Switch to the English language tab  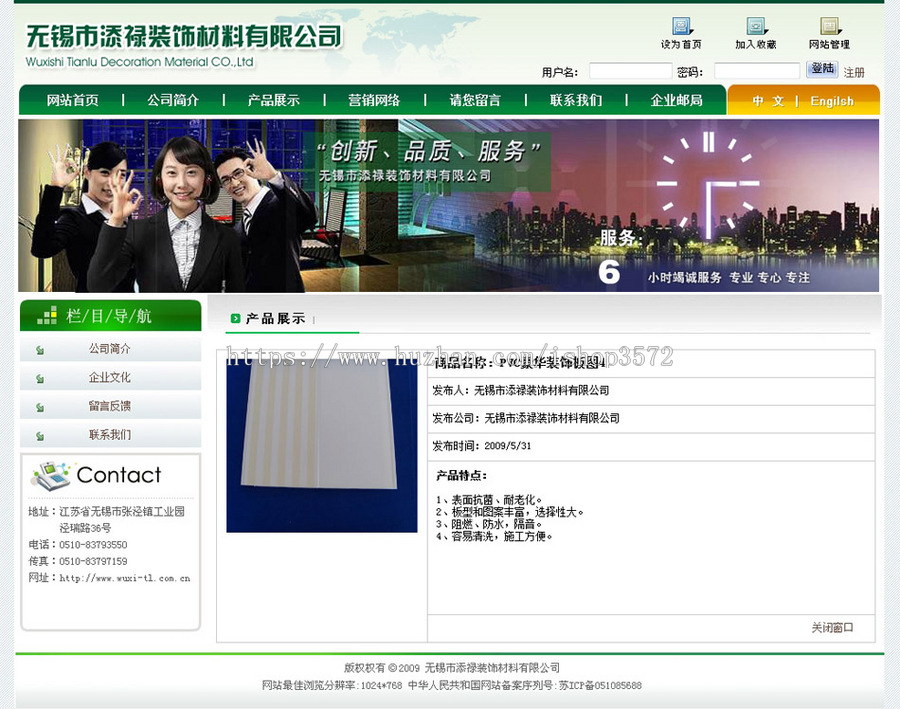pyautogui.click(x=832, y=100)
